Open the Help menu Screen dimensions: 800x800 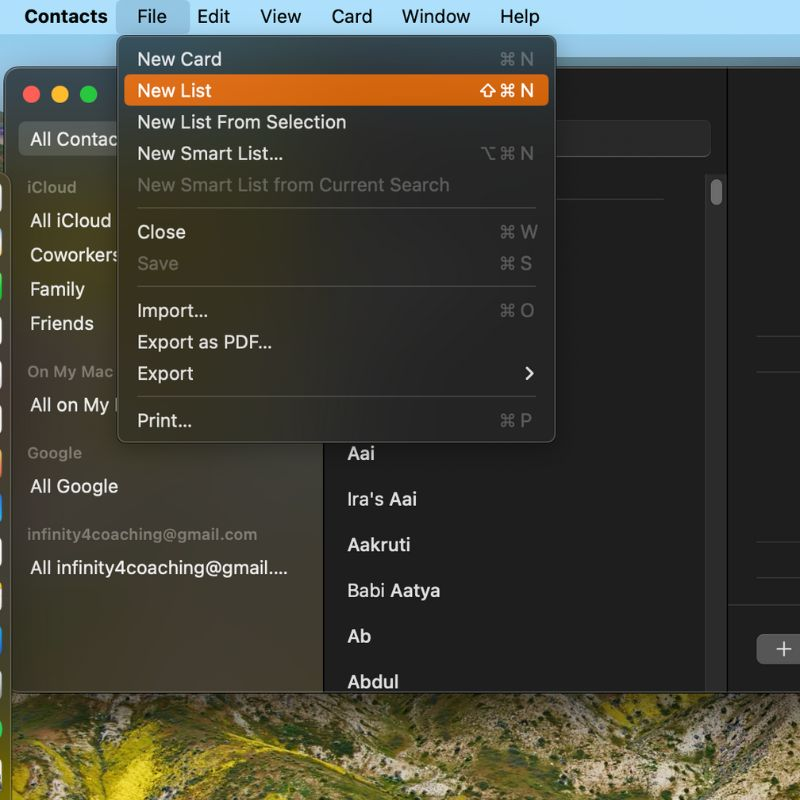click(519, 16)
